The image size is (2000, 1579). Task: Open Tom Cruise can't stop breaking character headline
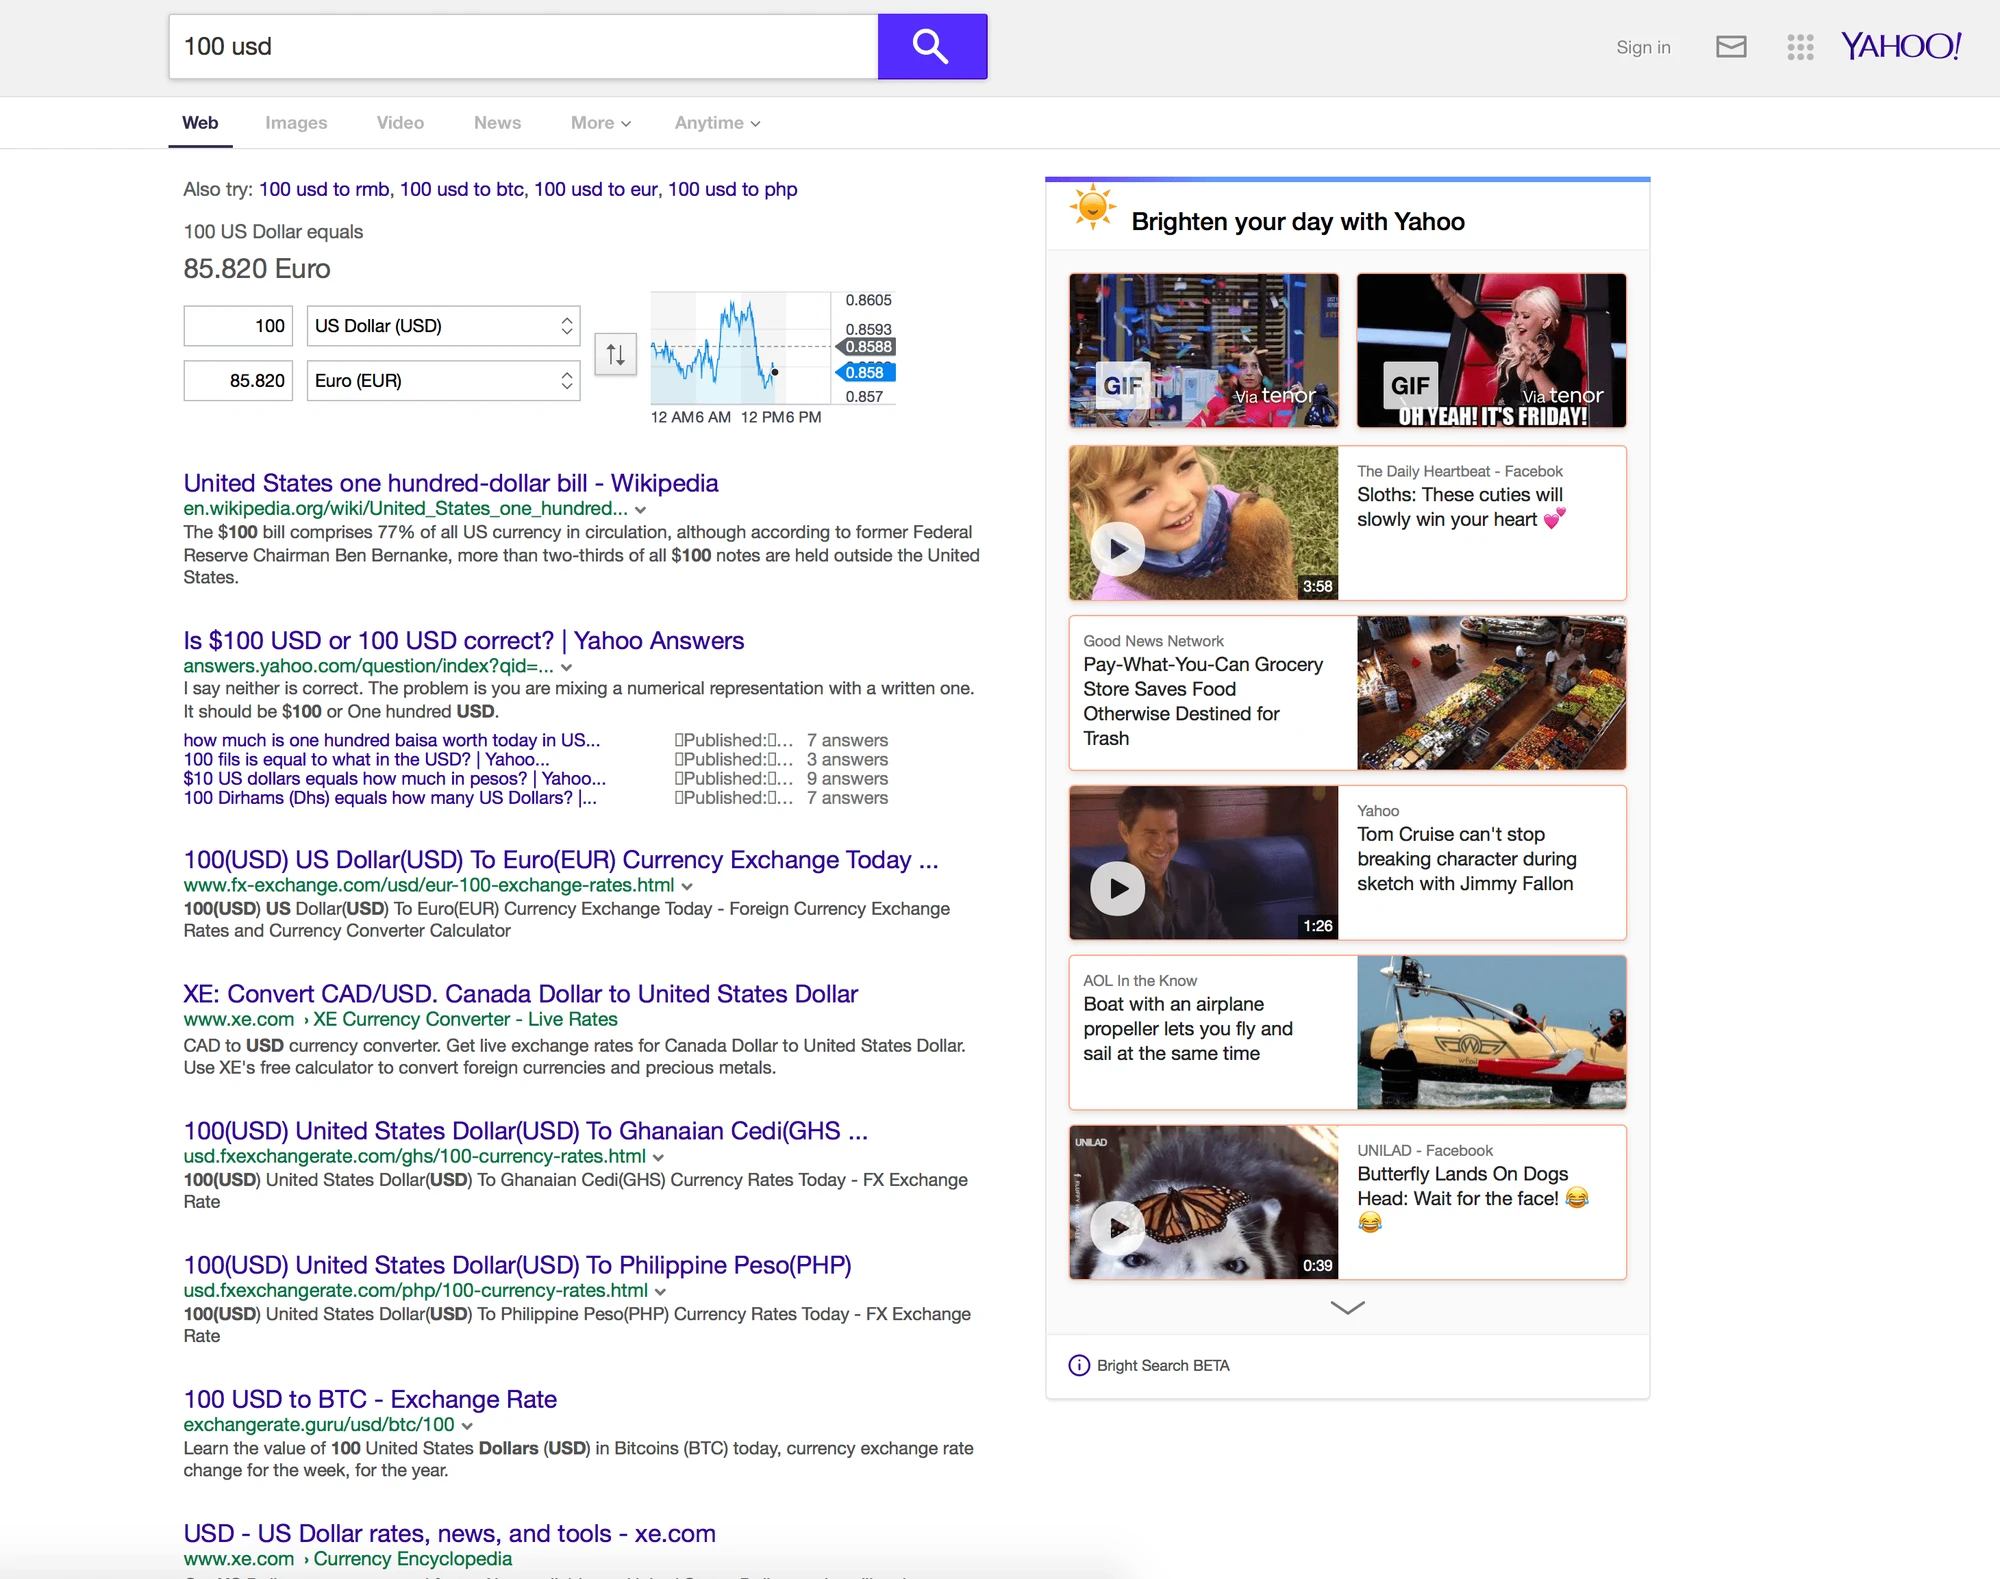[x=1467, y=859]
